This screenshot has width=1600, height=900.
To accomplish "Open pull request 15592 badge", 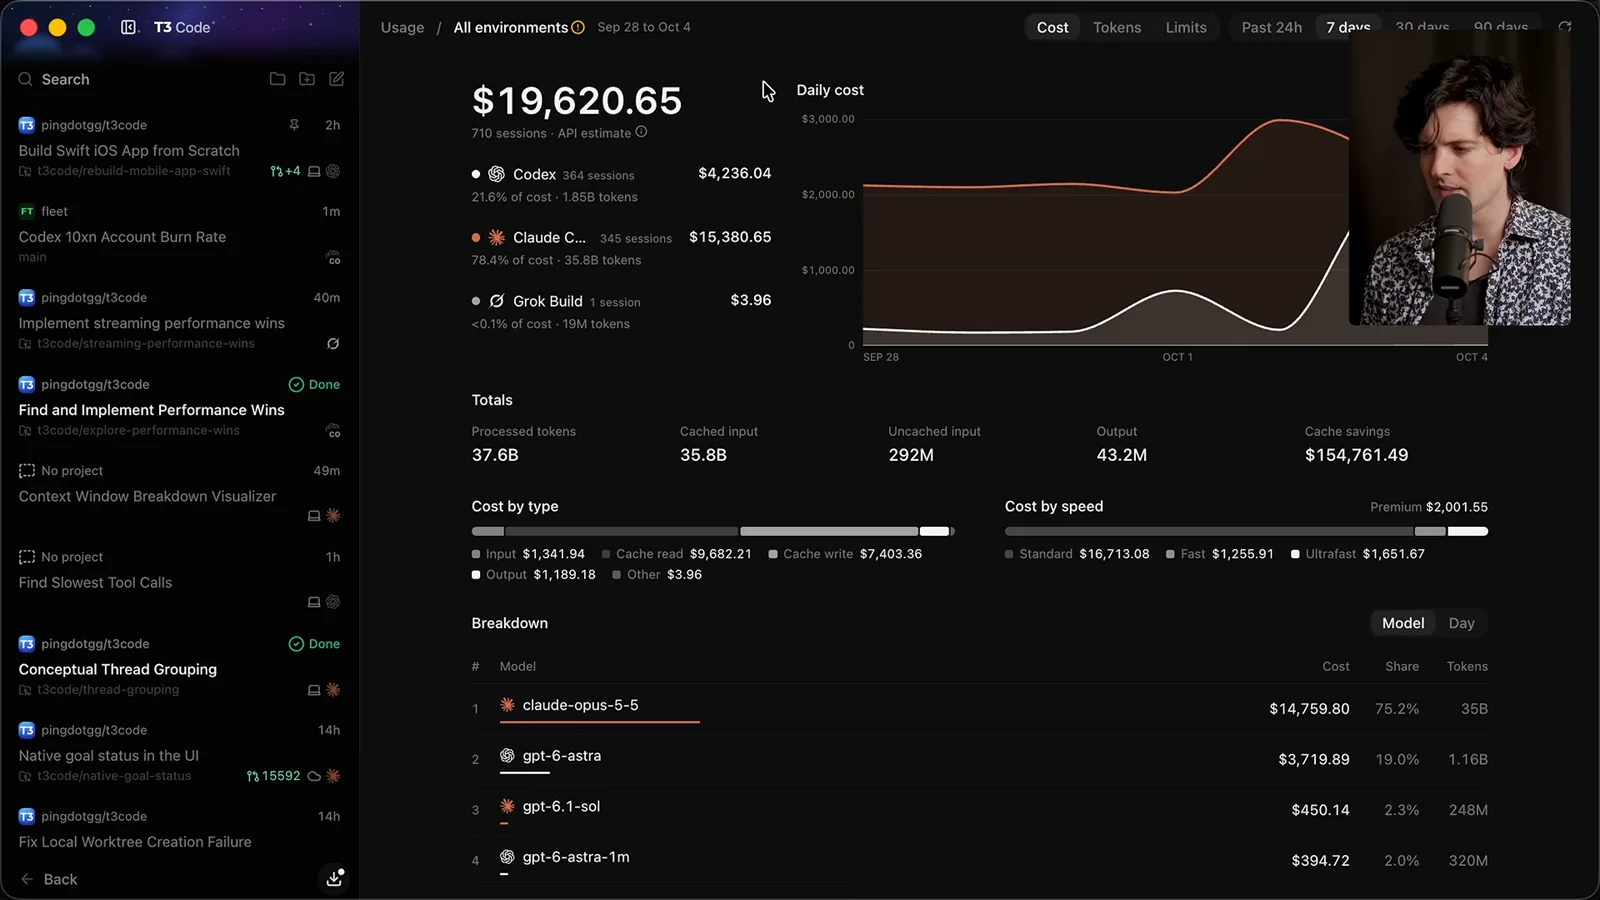I will pyautogui.click(x=273, y=776).
